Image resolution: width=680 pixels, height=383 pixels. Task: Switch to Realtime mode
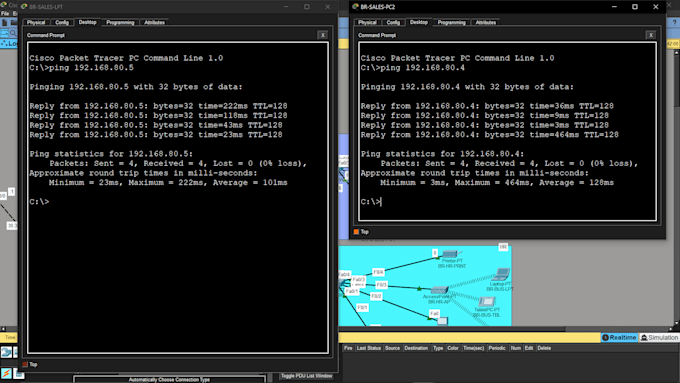click(x=619, y=337)
